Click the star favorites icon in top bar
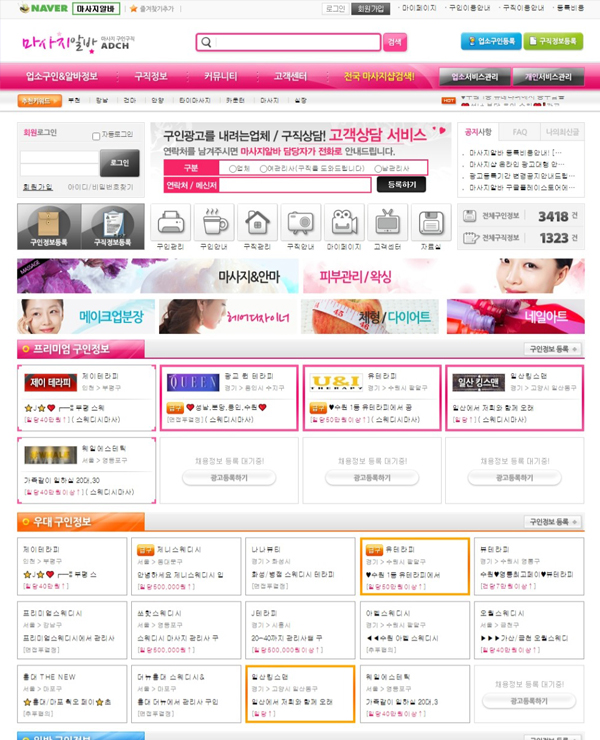600x740 pixels. [134, 8]
